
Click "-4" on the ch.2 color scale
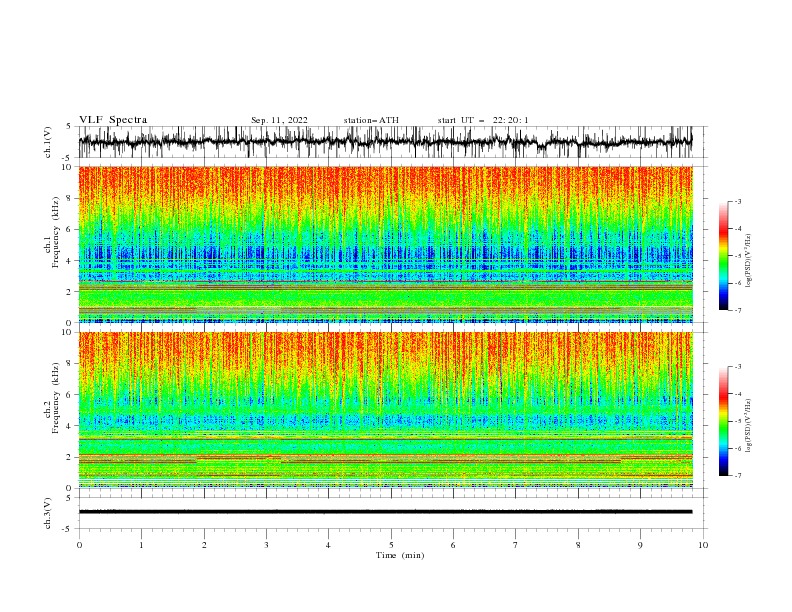[x=738, y=394]
